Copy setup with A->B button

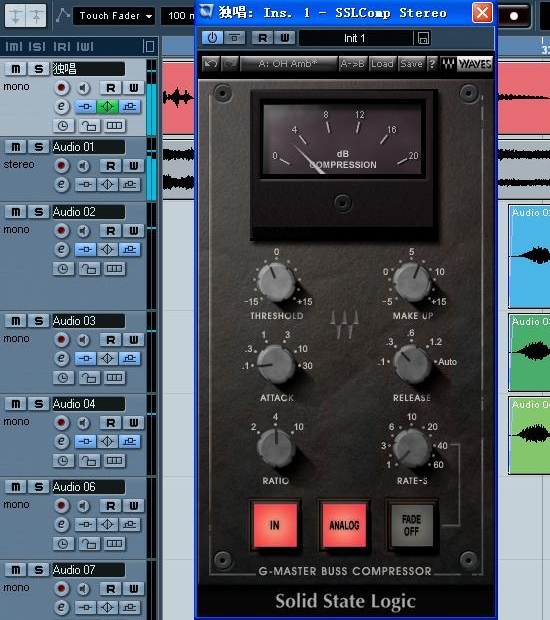(x=353, y=64)
